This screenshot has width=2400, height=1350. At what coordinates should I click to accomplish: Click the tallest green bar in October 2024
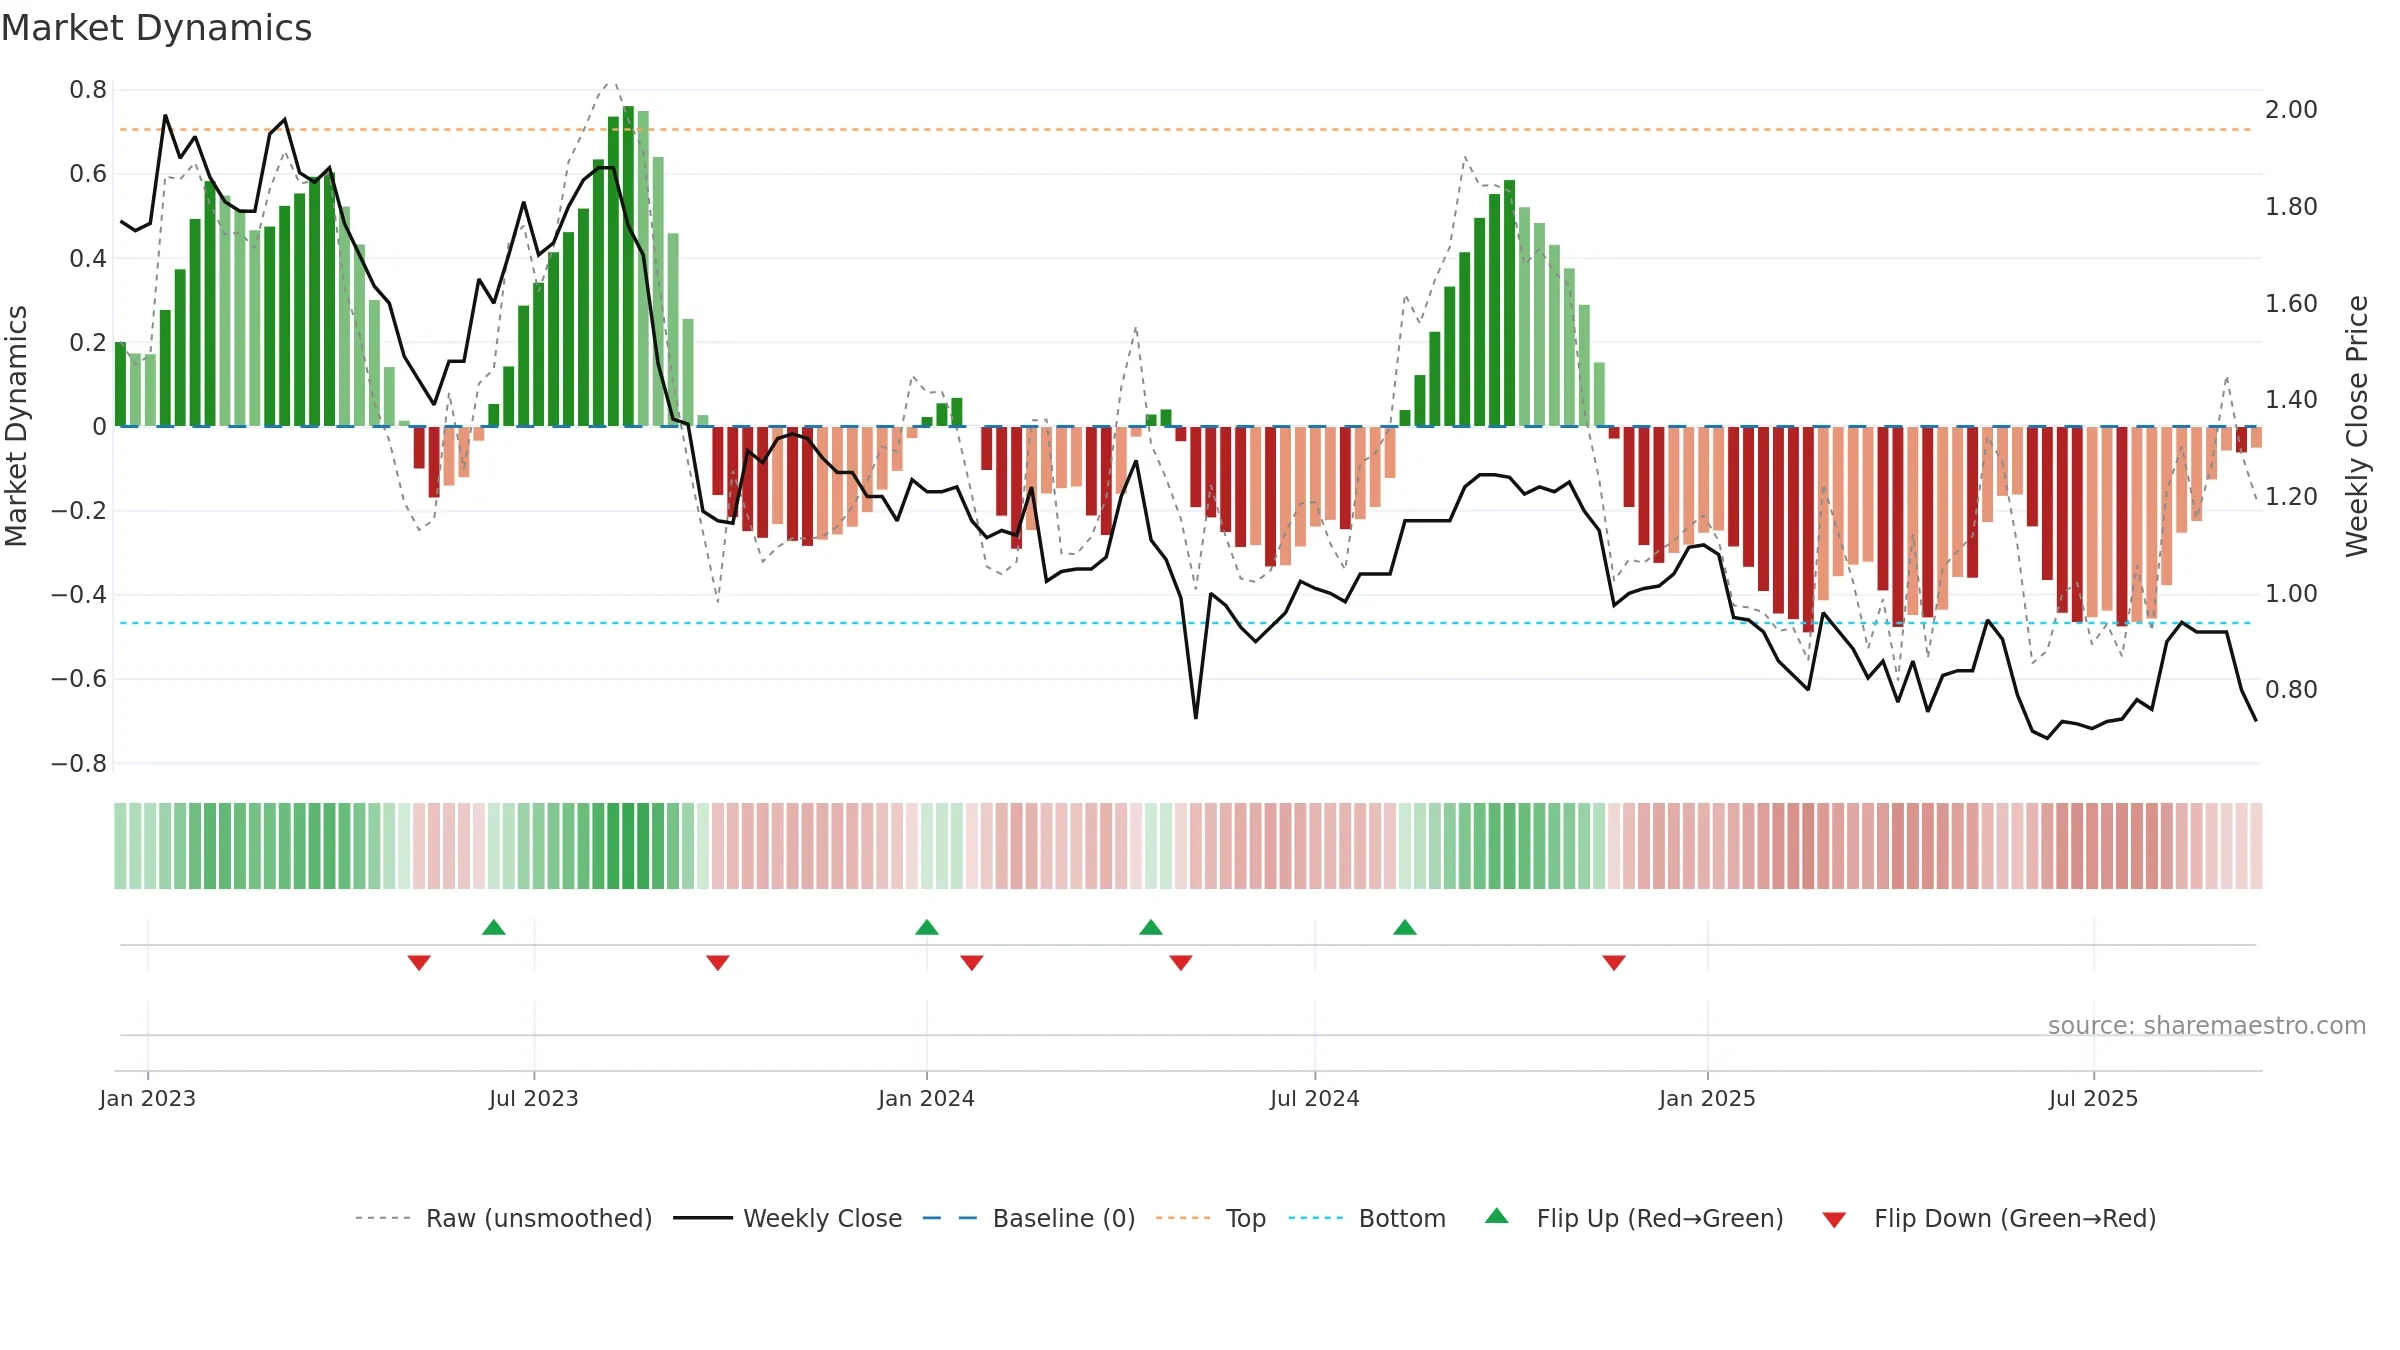pos(1510,303)
